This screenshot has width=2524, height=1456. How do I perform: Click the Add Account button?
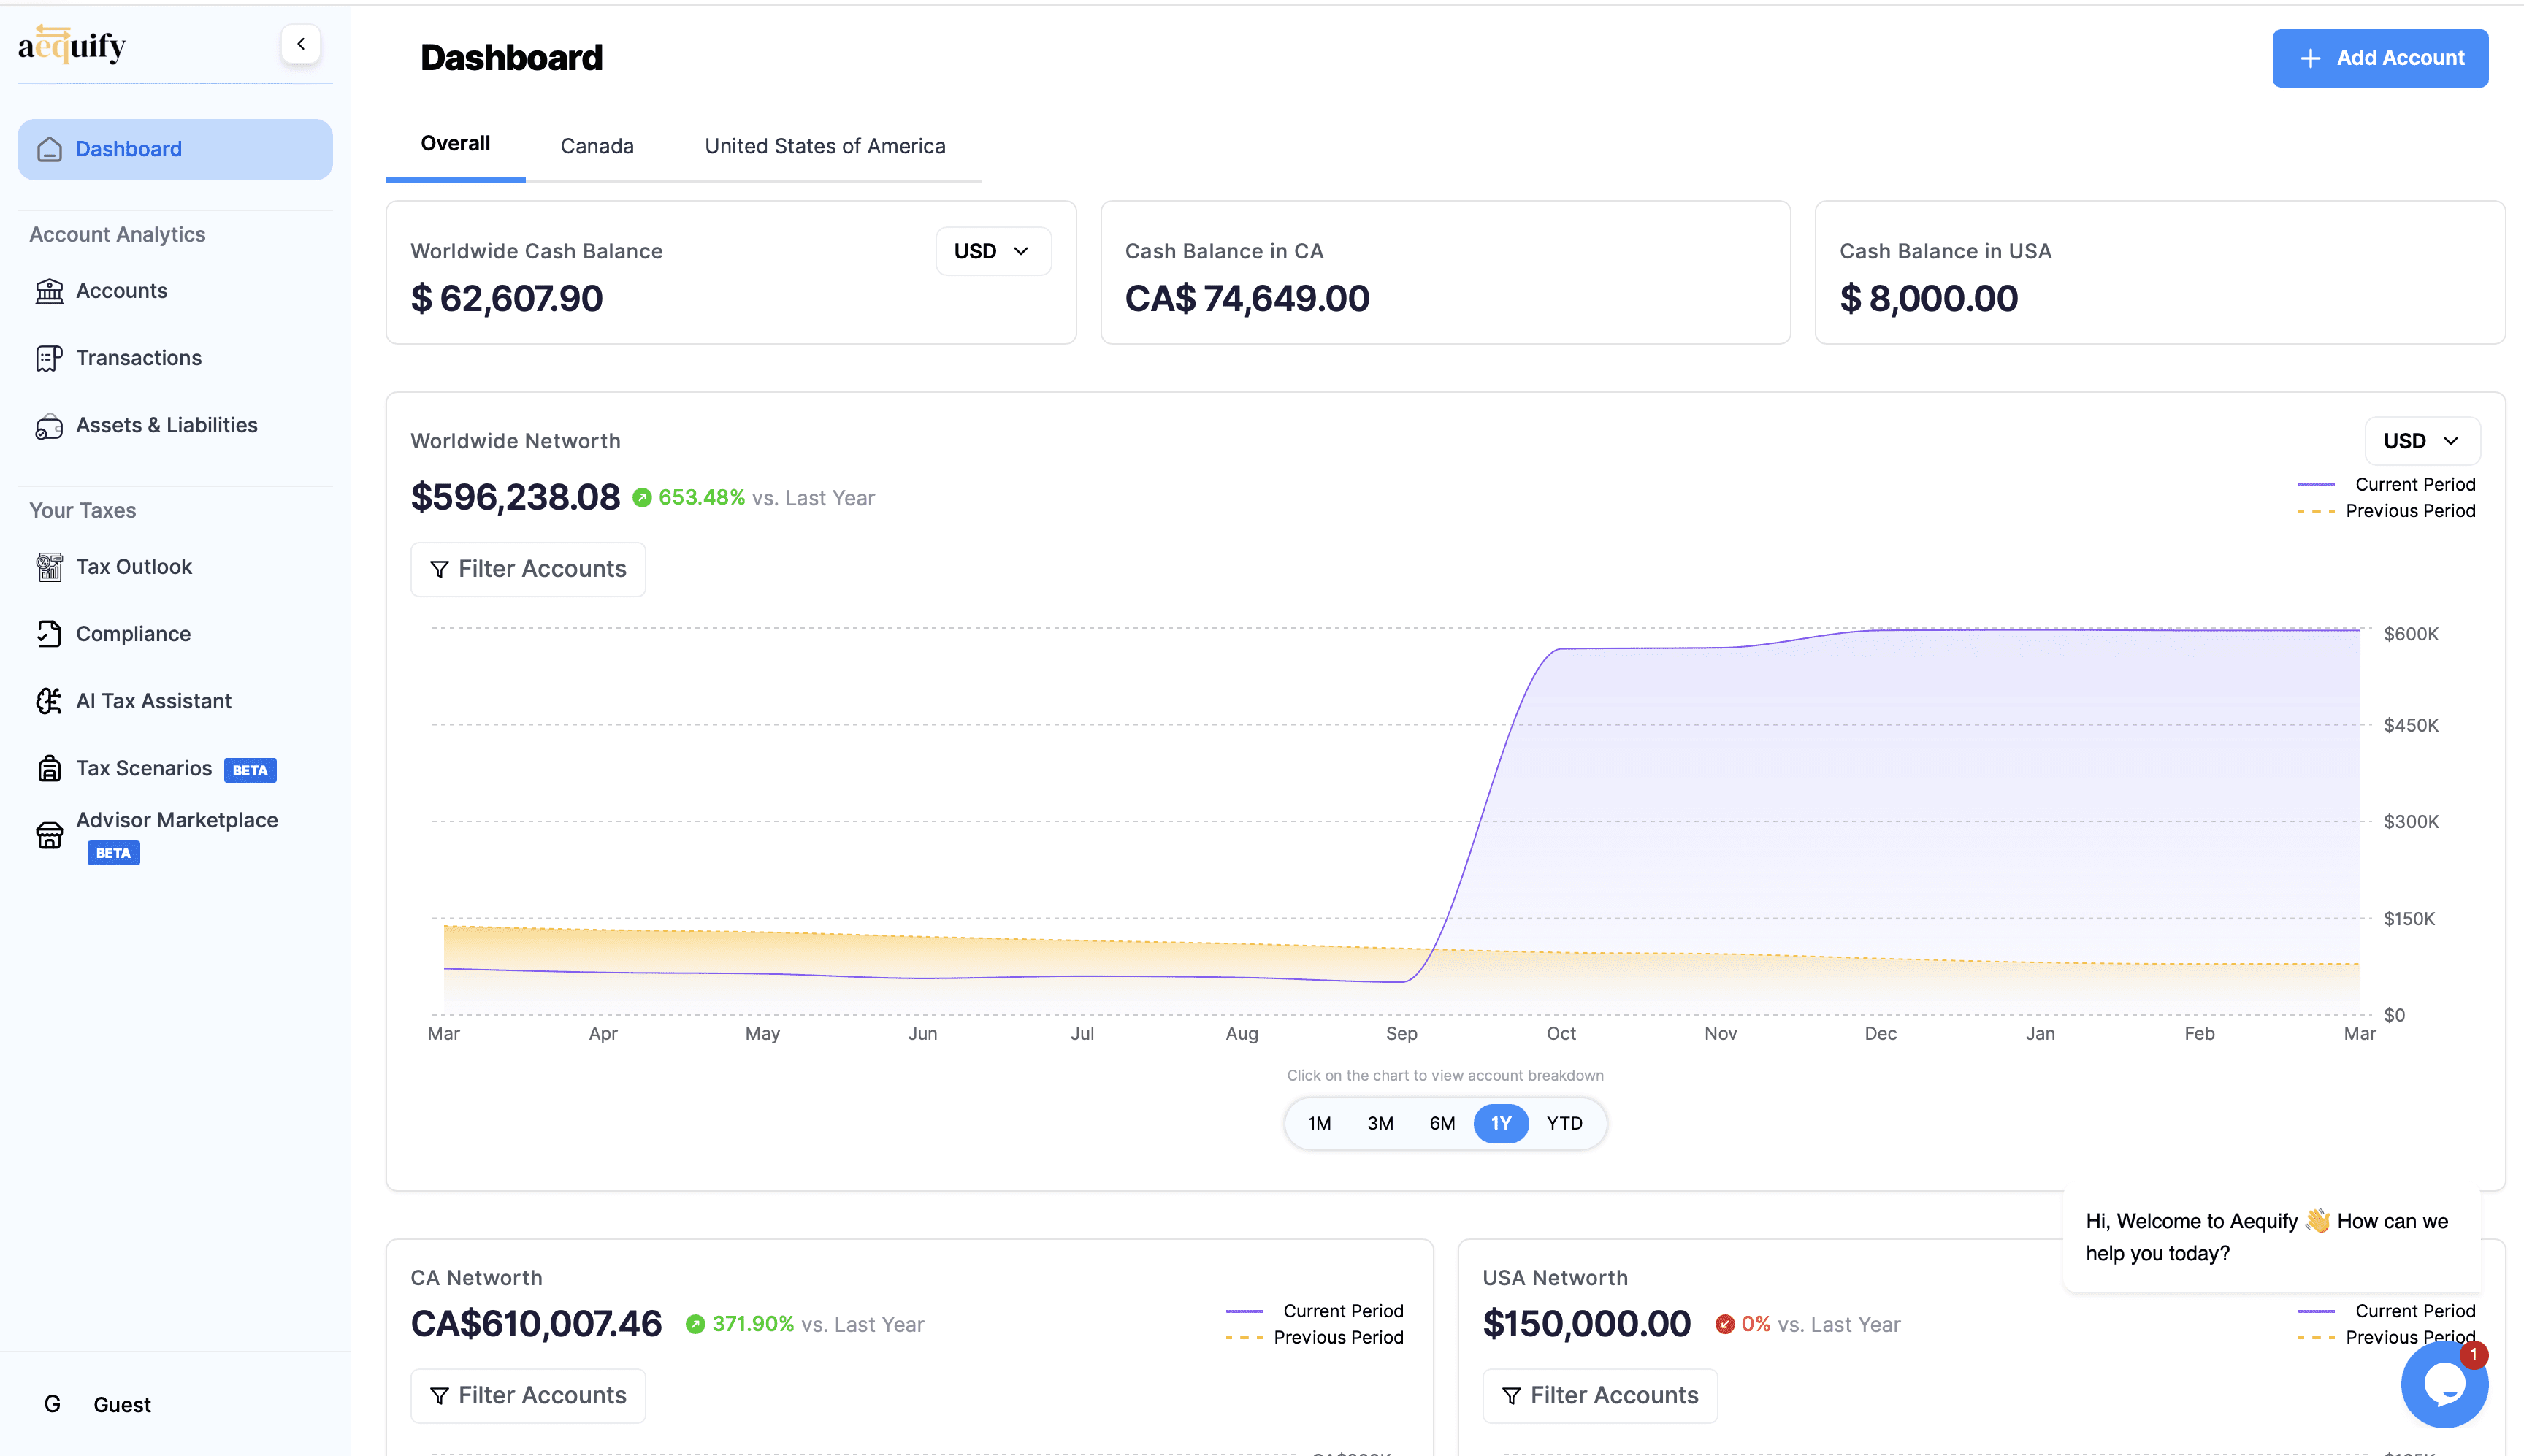click(x=2379, y=58)
